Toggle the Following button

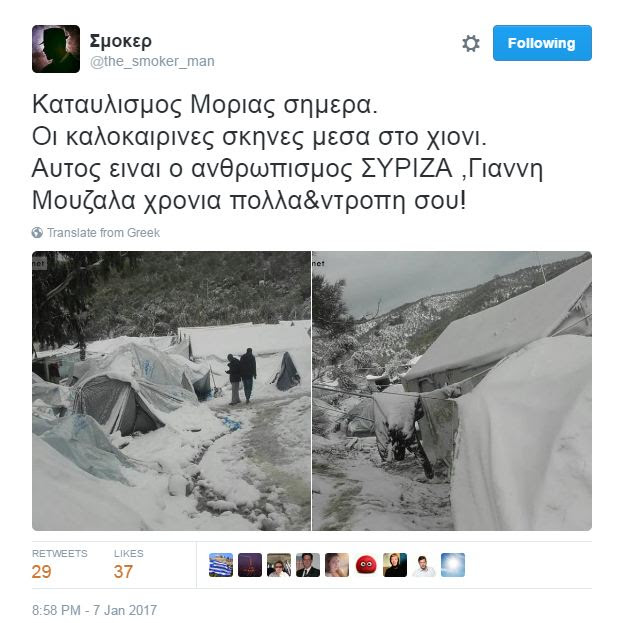coord(542,43)
